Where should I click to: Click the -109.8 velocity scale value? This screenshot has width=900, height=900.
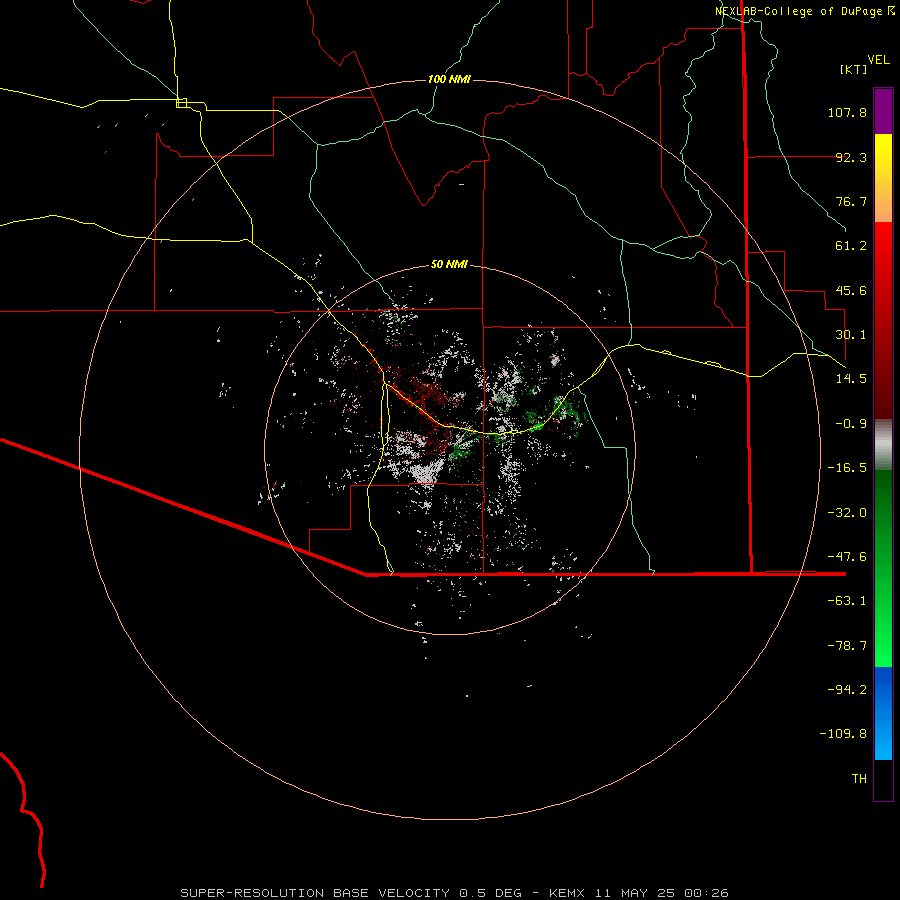click(843, 734)
